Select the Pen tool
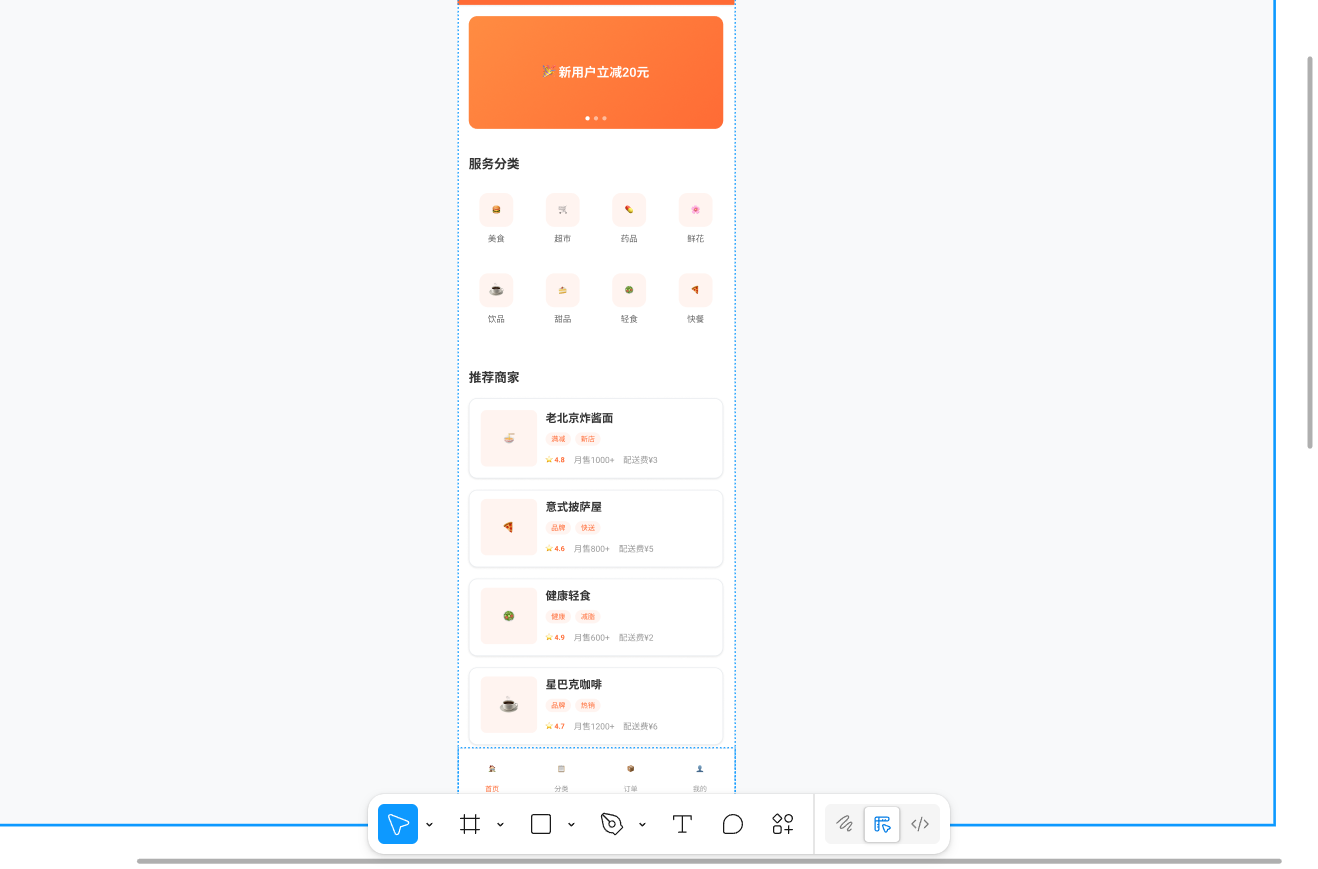This screenshot has width=1318, height=869. click(612, 824)
